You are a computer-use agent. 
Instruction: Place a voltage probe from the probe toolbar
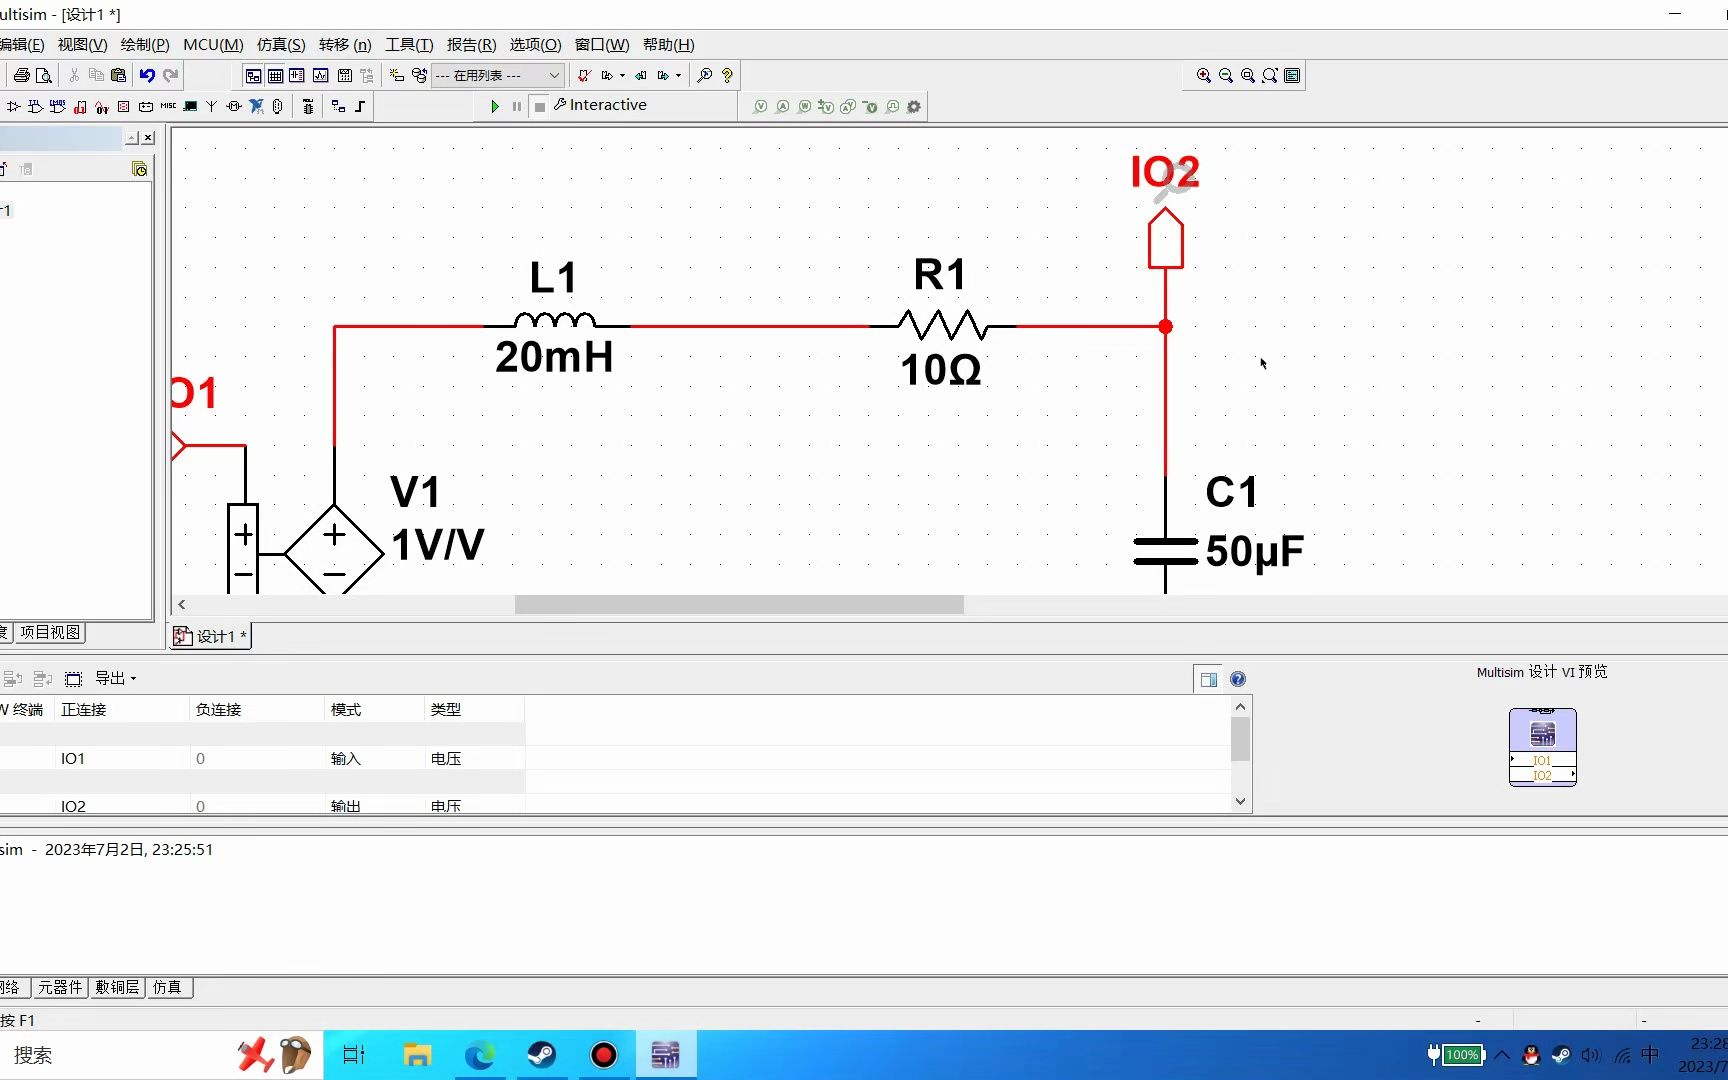[760, 106]
